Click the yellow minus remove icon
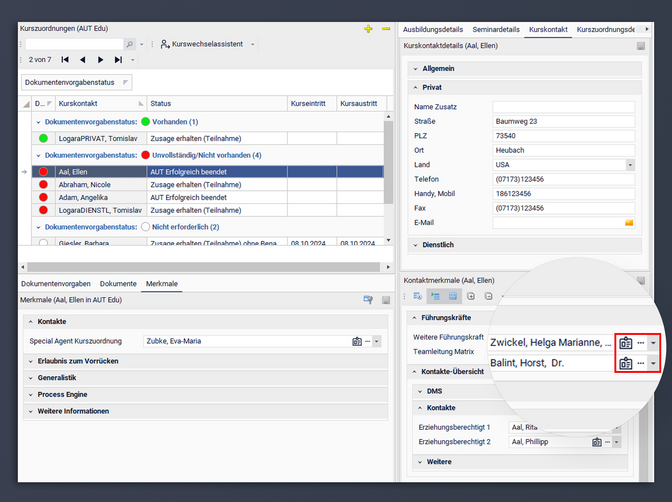 click(x=386, y=30)
